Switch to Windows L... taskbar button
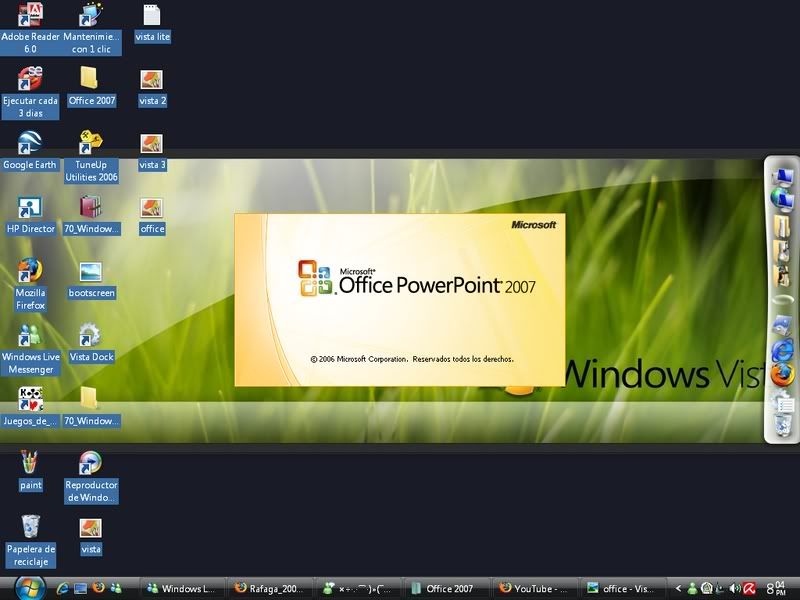 pos(183,589)
